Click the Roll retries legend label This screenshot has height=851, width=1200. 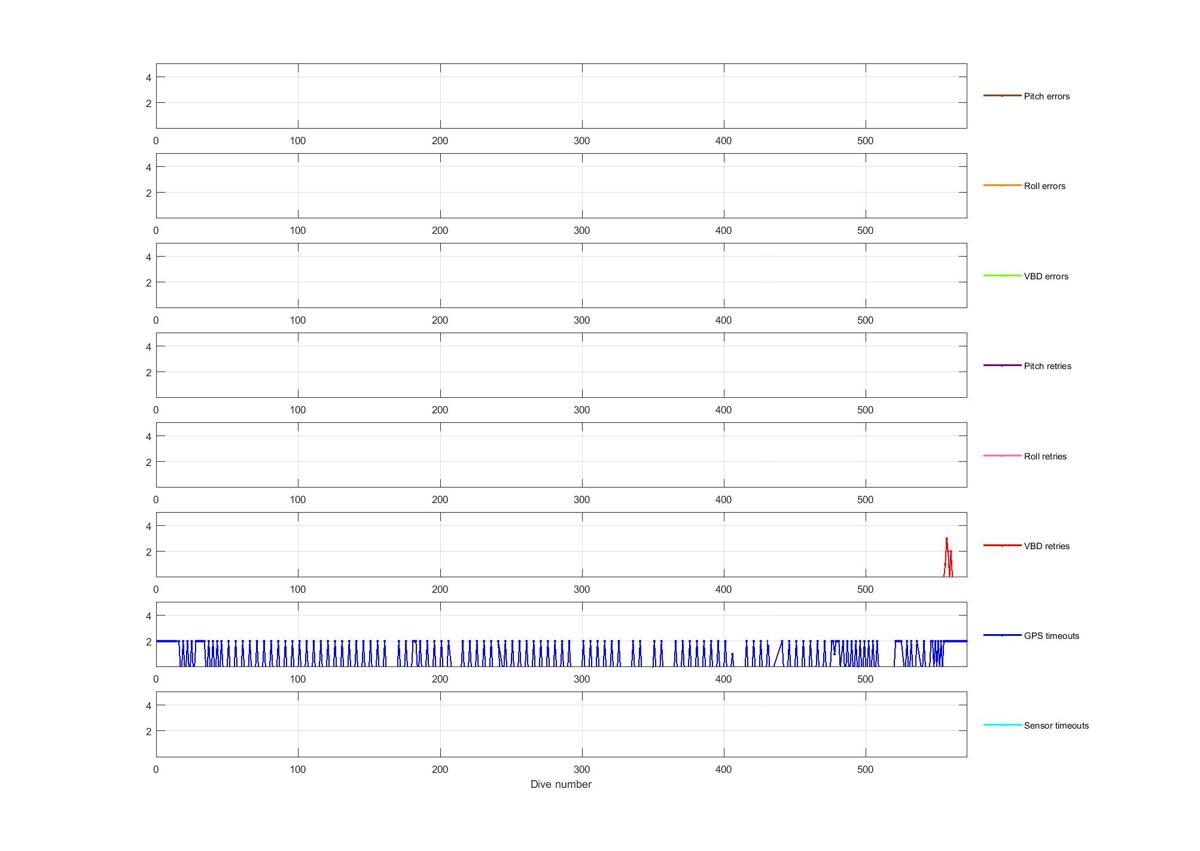pyautogui.click(x=1045, y=456)
